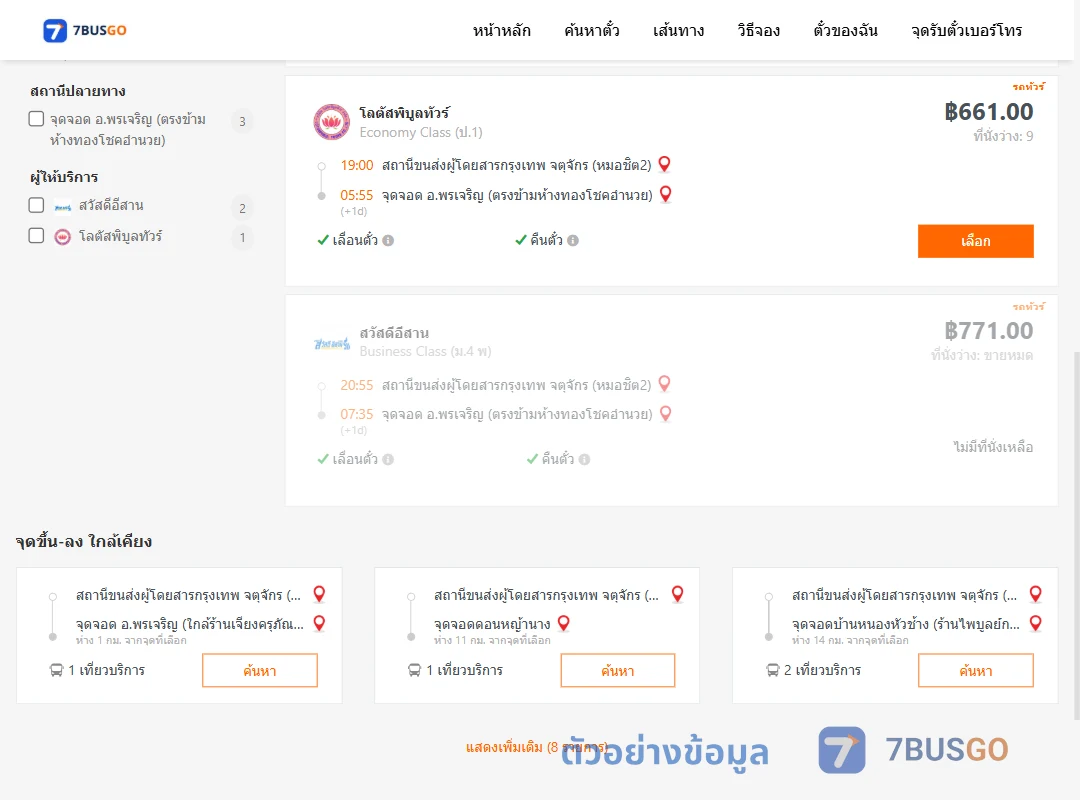Viewport: 1080px width, 800px height.
Task: Click ค้นหา on จุดจอด อ.พรเจริญ nearby card
Action: pyautogui.click(x=260, y=670)
